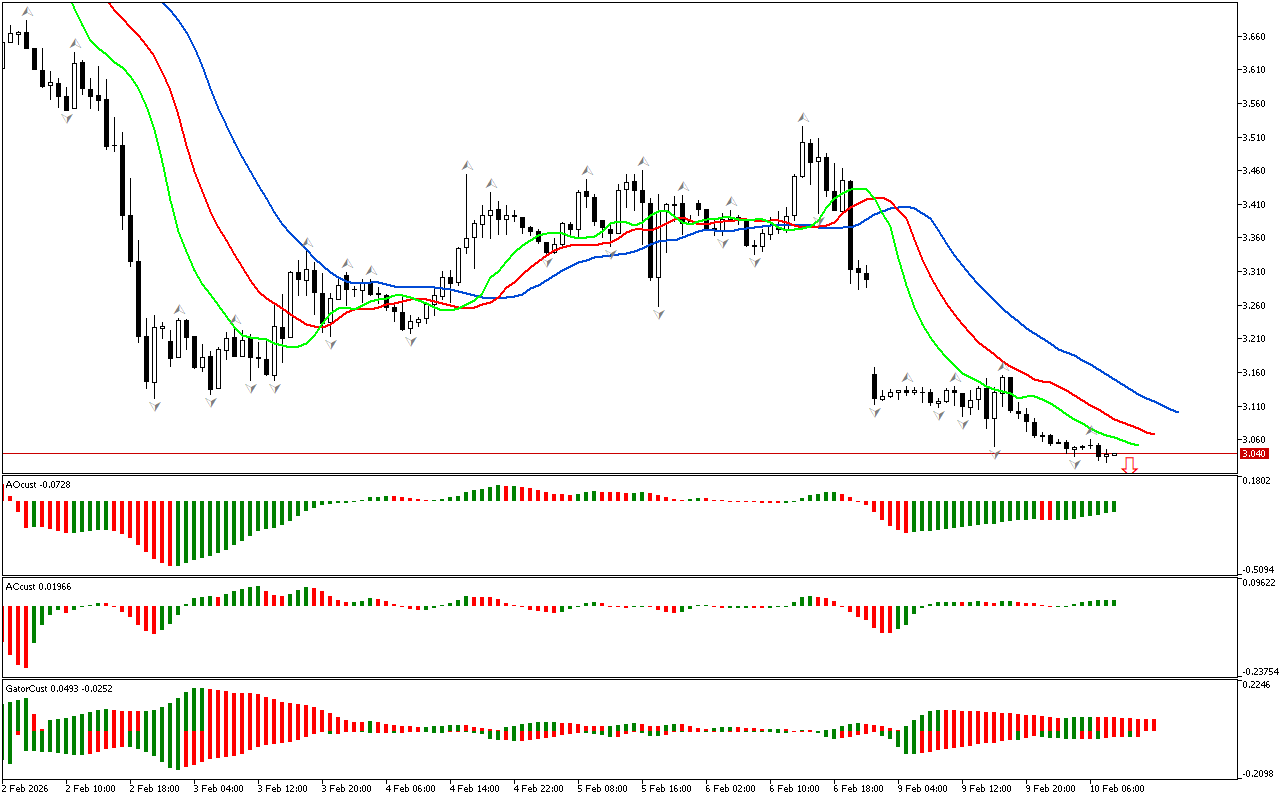Click the red down arrow signal icon
This screenshot has height=800, width=1280.
pos(1129,465)
